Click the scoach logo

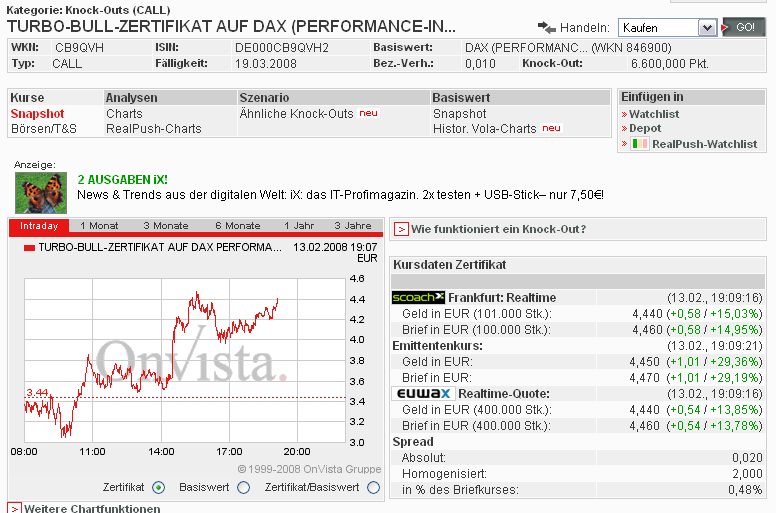418,298
